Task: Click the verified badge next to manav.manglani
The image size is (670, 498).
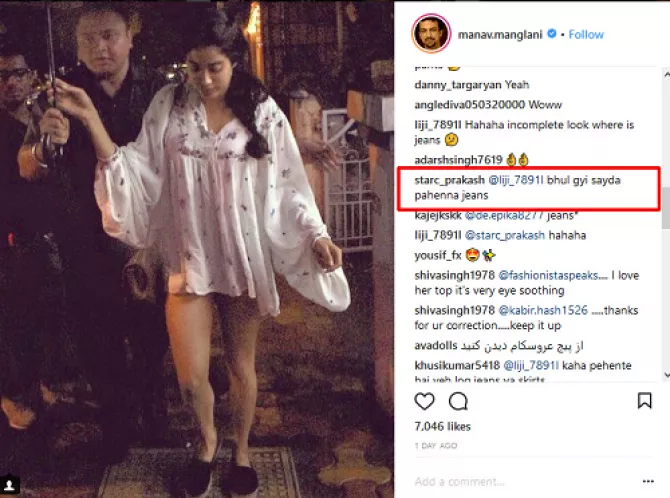Action: (552, 33)
